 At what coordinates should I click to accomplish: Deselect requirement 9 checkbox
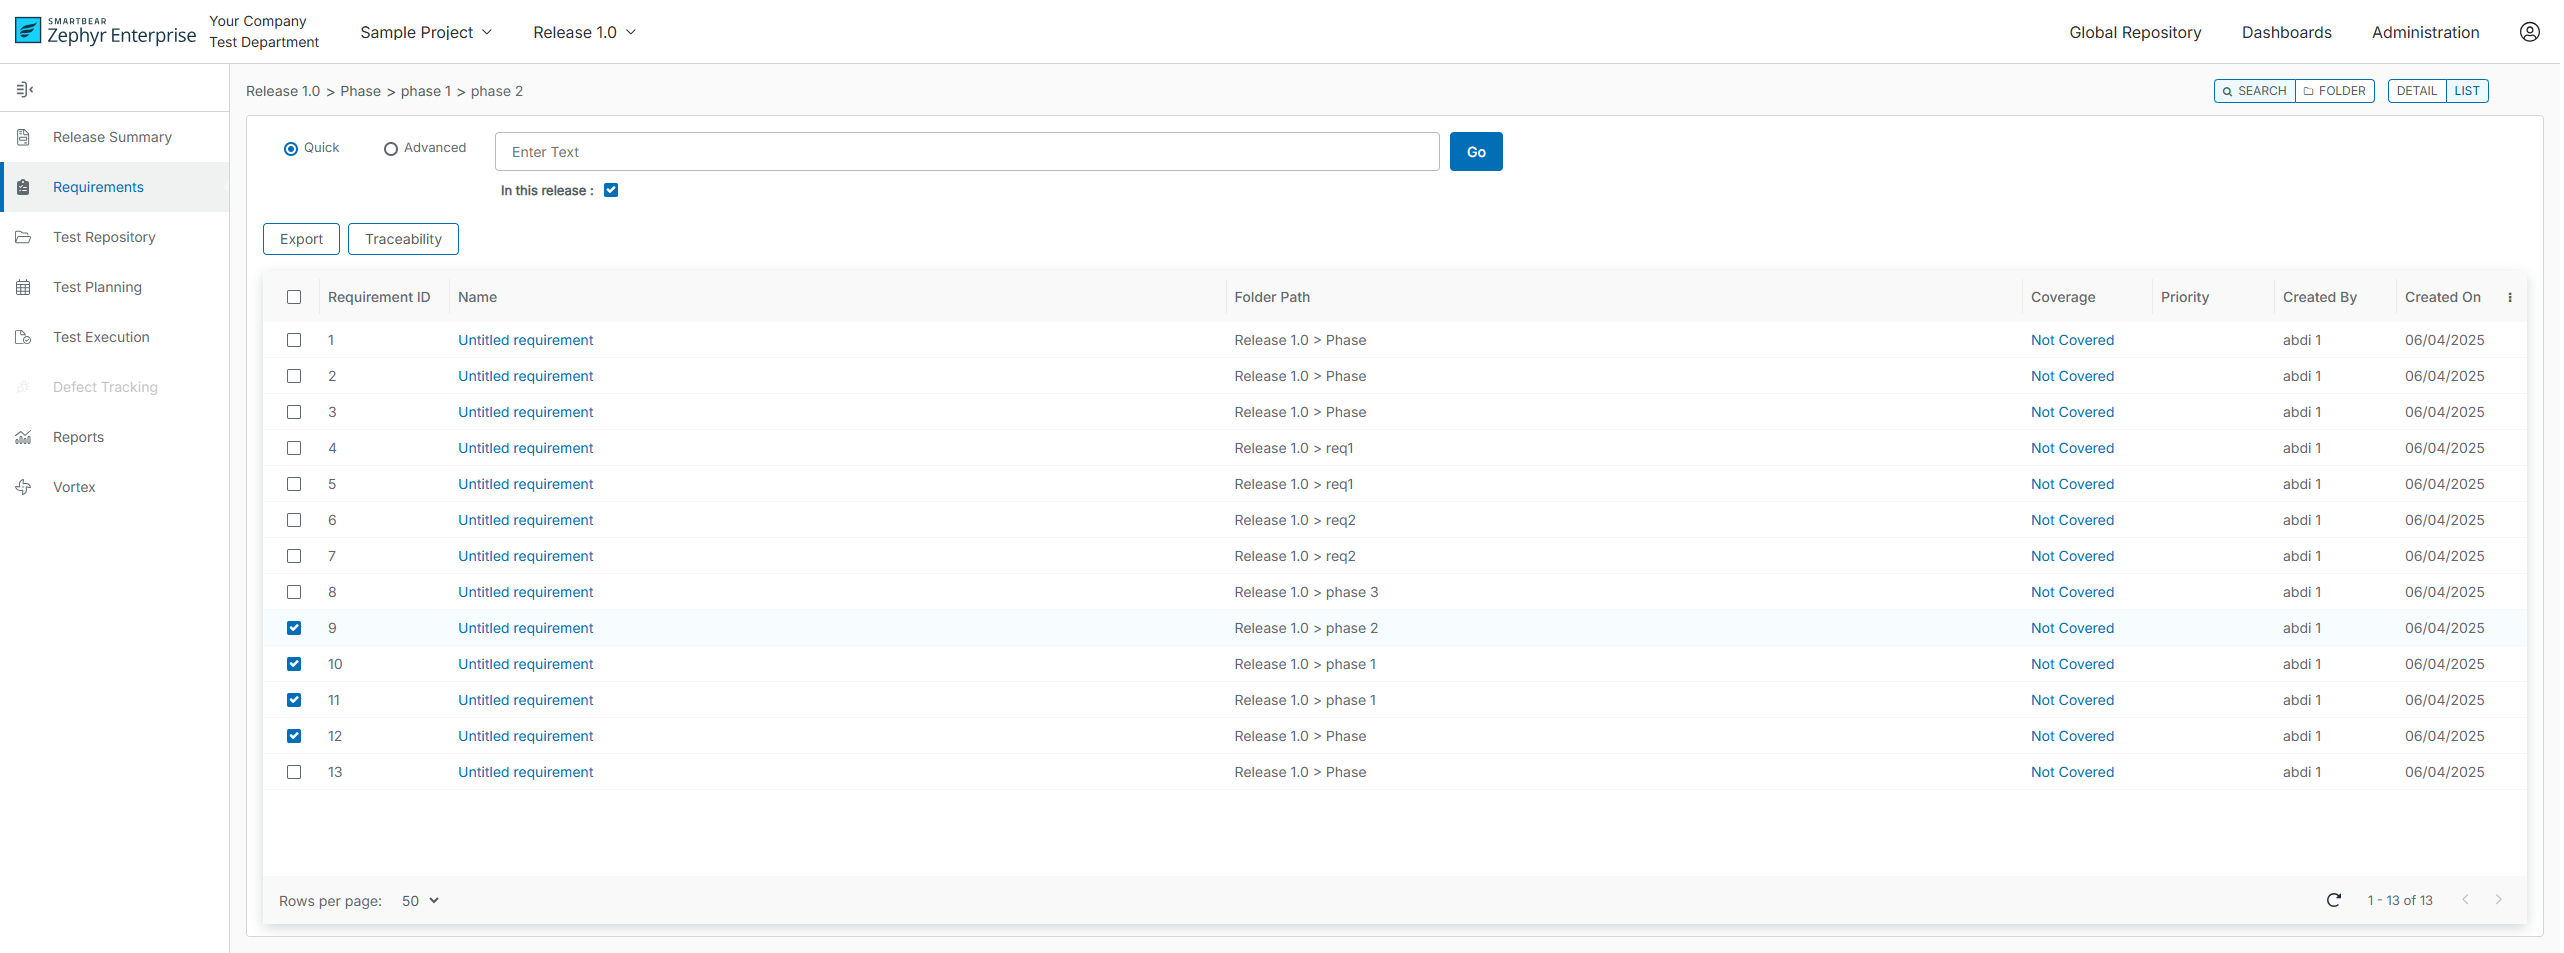[x=294, y=628]
